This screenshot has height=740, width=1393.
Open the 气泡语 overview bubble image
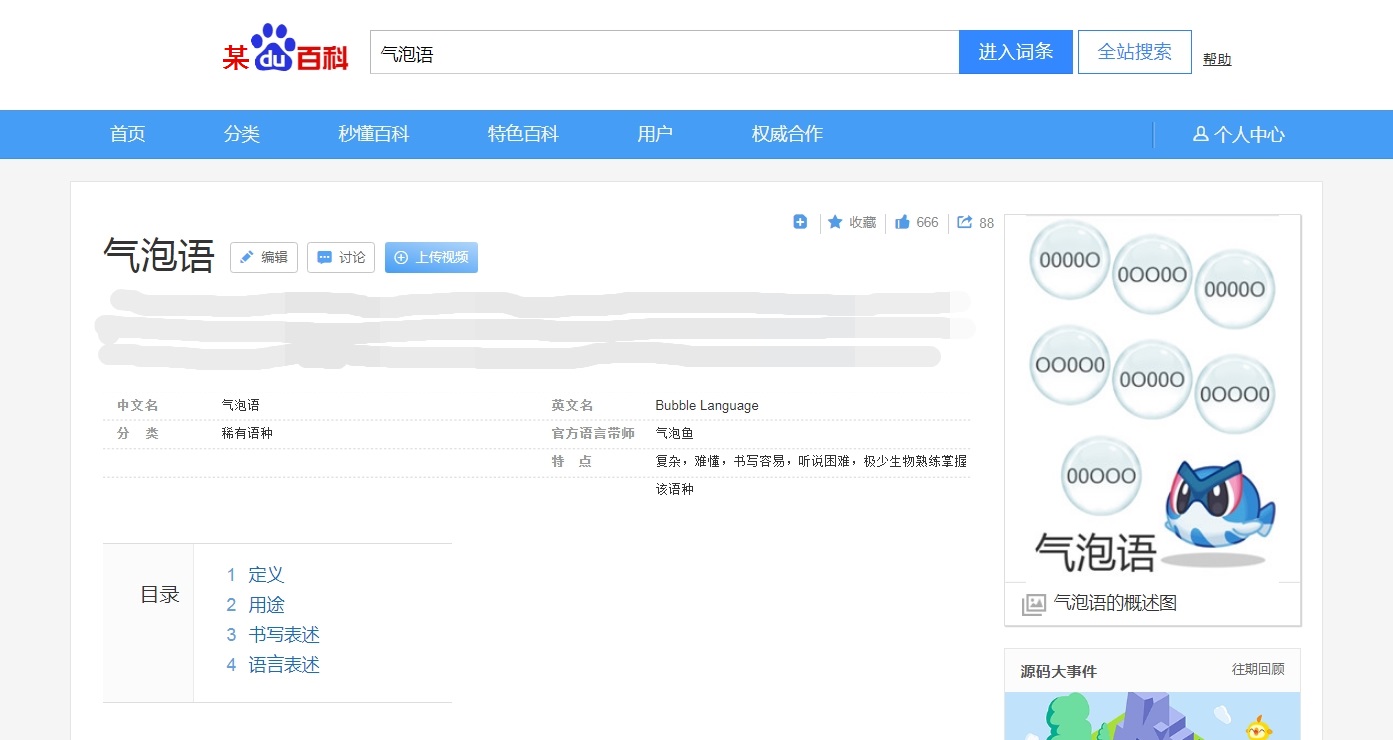tap(1152, 398)
